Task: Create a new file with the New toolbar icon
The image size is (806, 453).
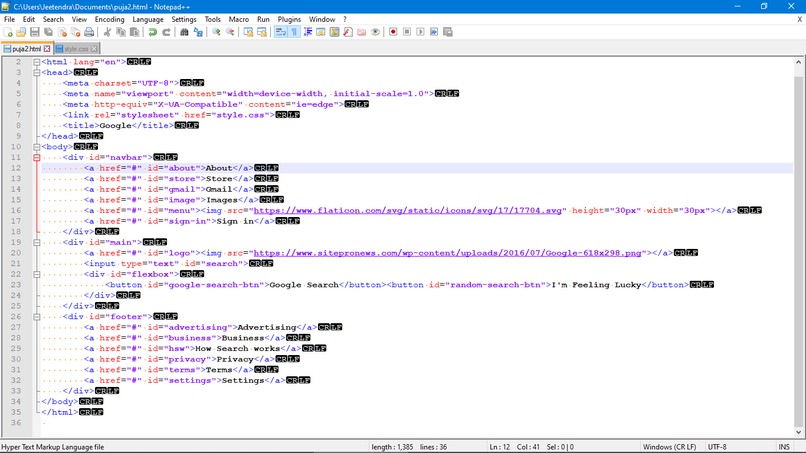Action: 8,32
